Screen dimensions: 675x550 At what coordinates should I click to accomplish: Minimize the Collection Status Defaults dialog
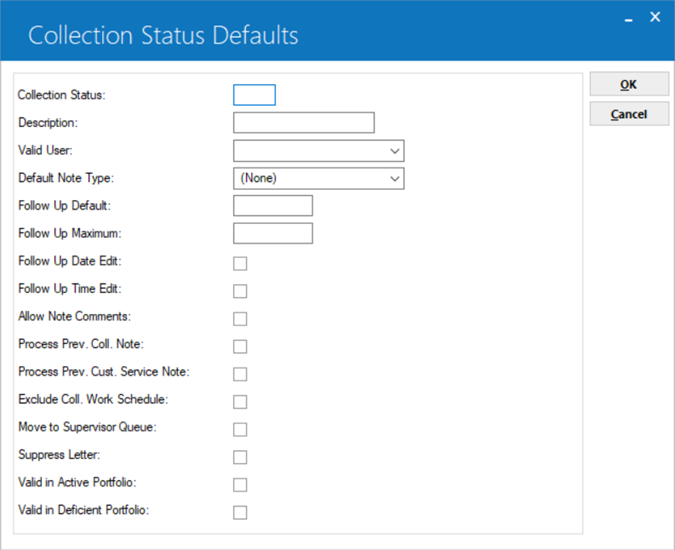click(x=629, y=18)
